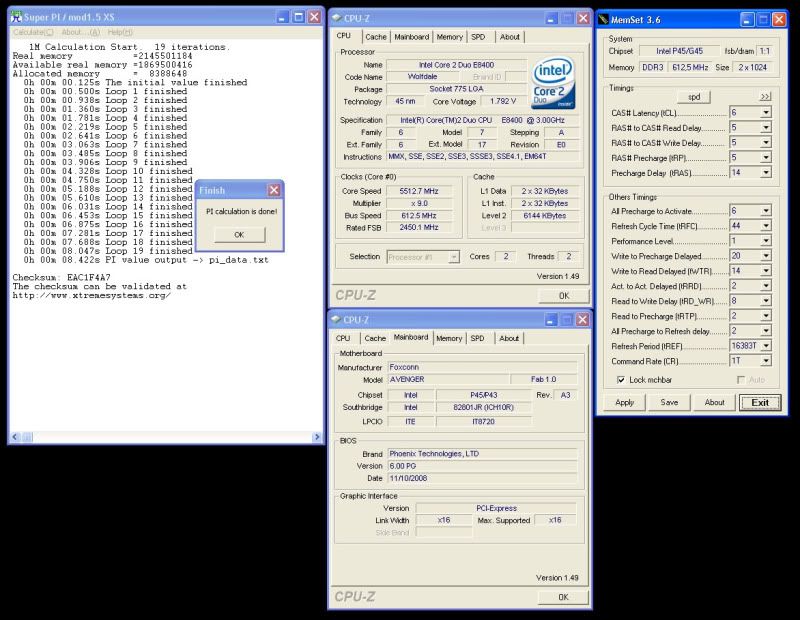Open RAS# to CAS# Write Delay dropdown
Image resolution: width=800 pixels, height=620 pixels.
tap(766, 142)
